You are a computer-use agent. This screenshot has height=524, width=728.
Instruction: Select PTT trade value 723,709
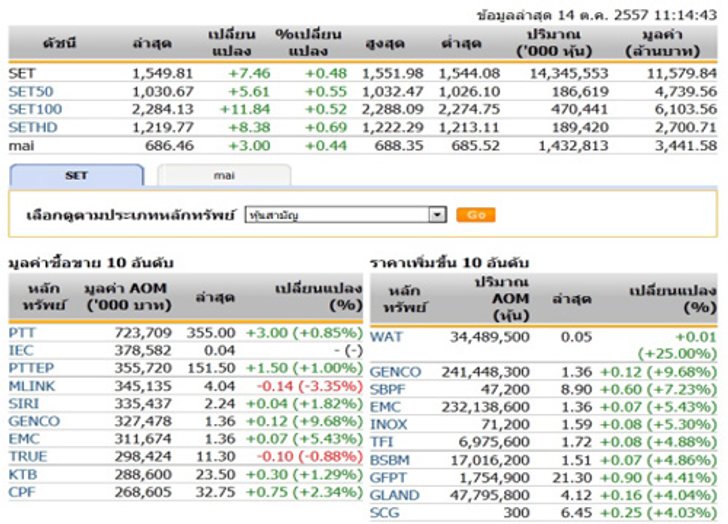(x=143, y=333)
